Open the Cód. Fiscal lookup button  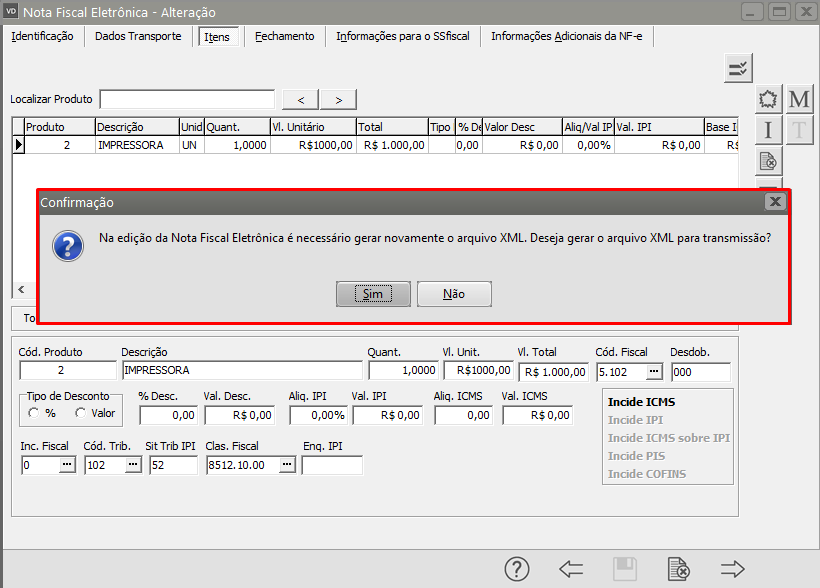point(654,372)
